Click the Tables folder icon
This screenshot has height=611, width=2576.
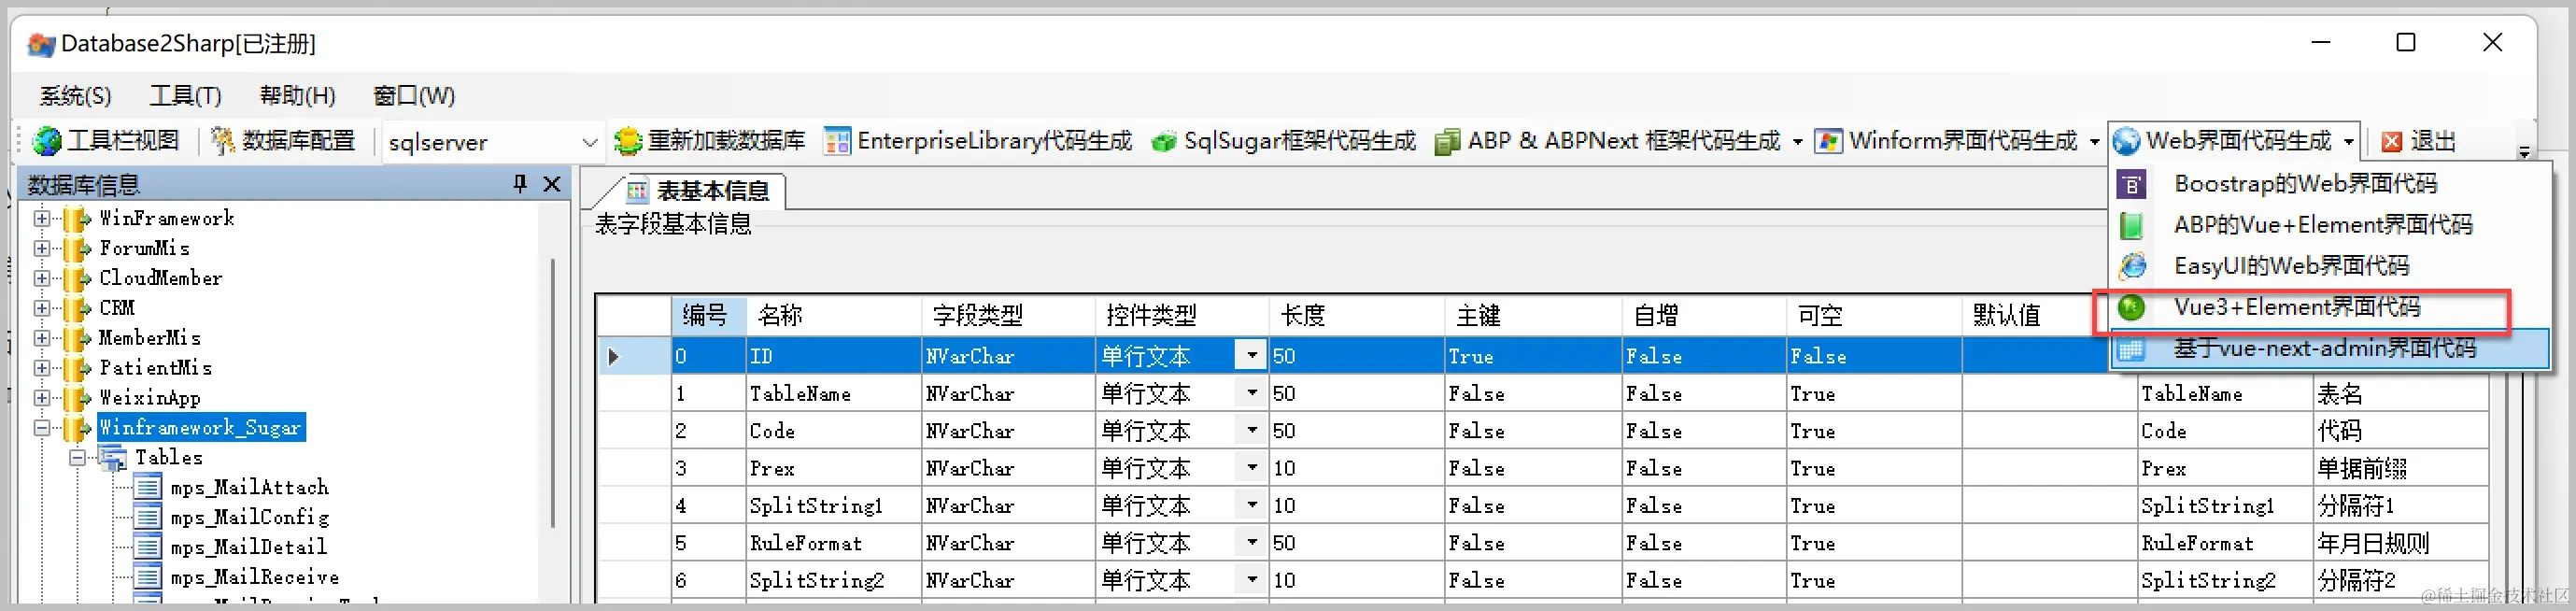point(112,459)
